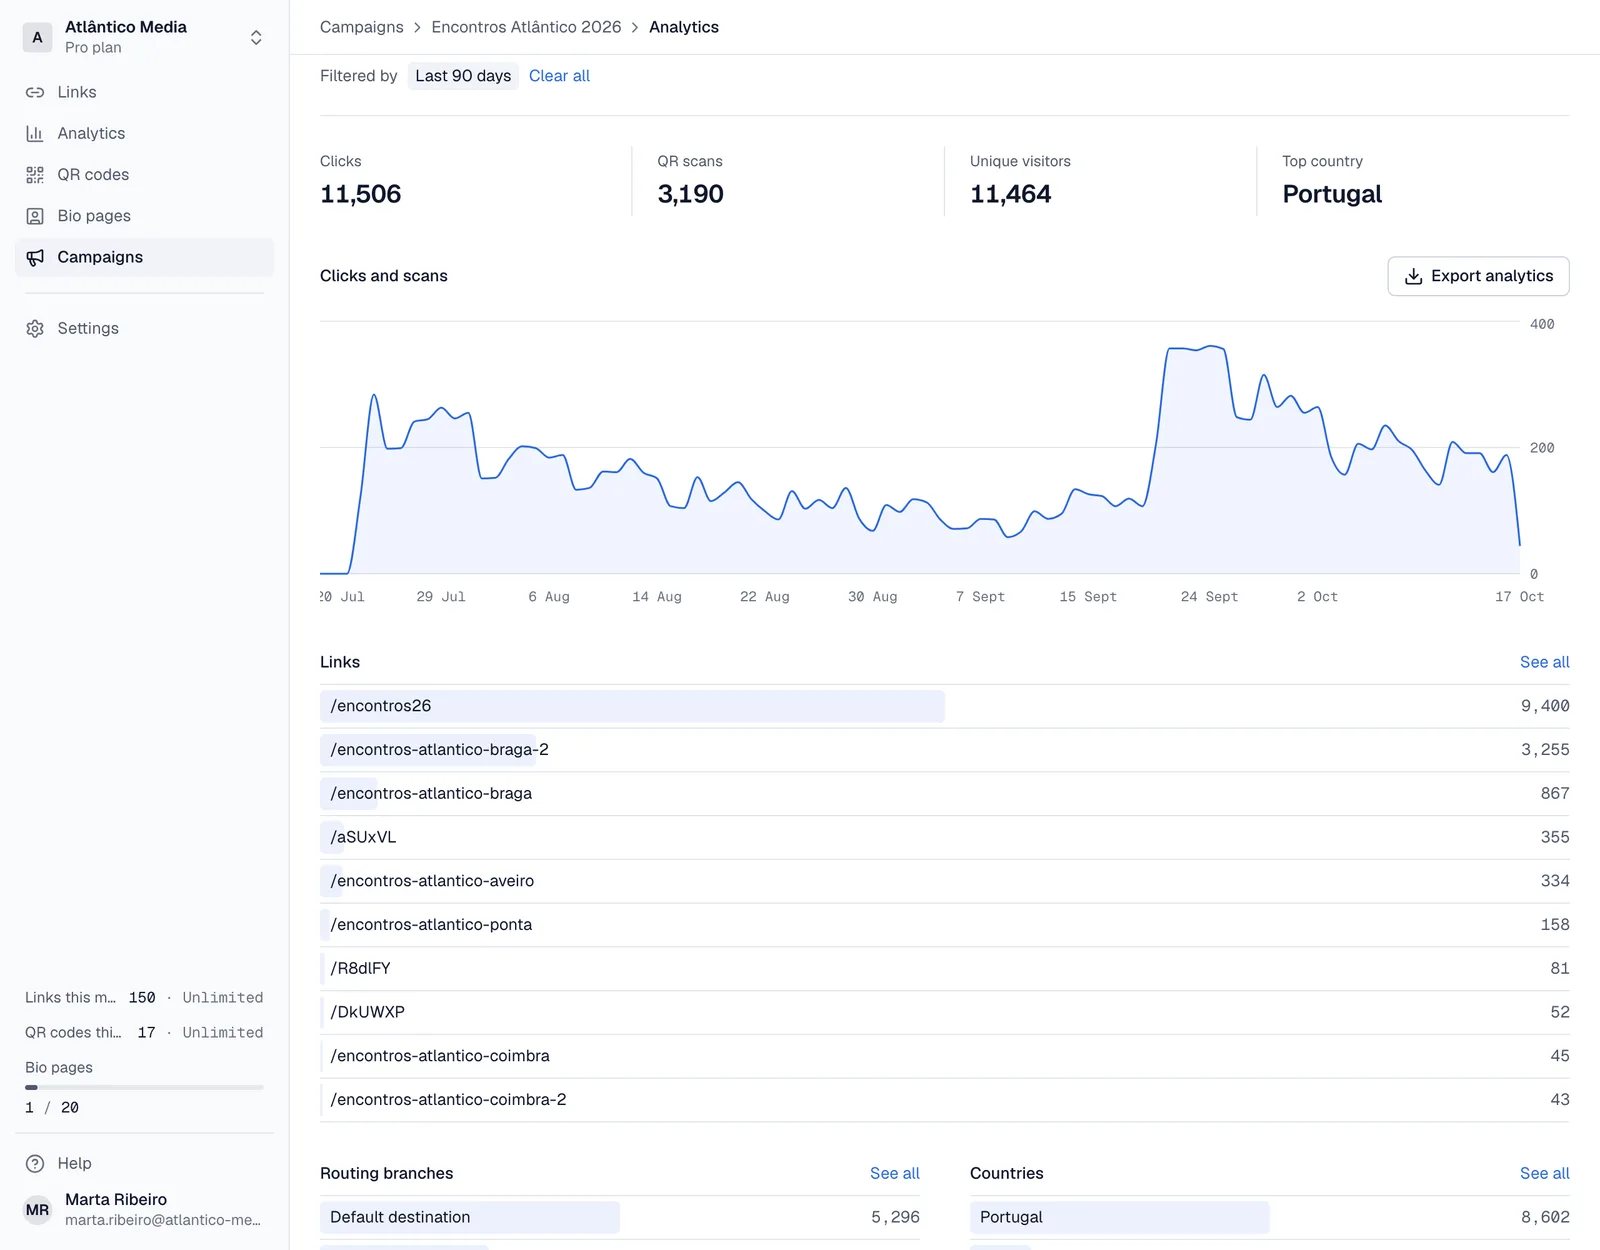Go to Encontros Atlântico 2026 breadcrumb
1600x1250 pixels.
tap(526, 27)
